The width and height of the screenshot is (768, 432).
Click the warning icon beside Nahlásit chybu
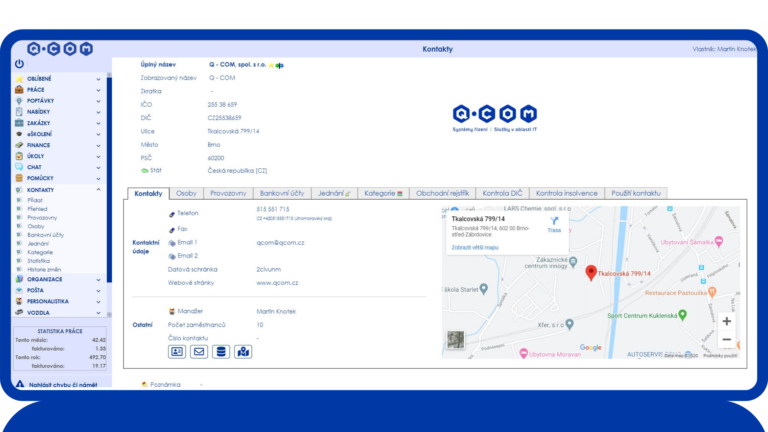[20, 384]
